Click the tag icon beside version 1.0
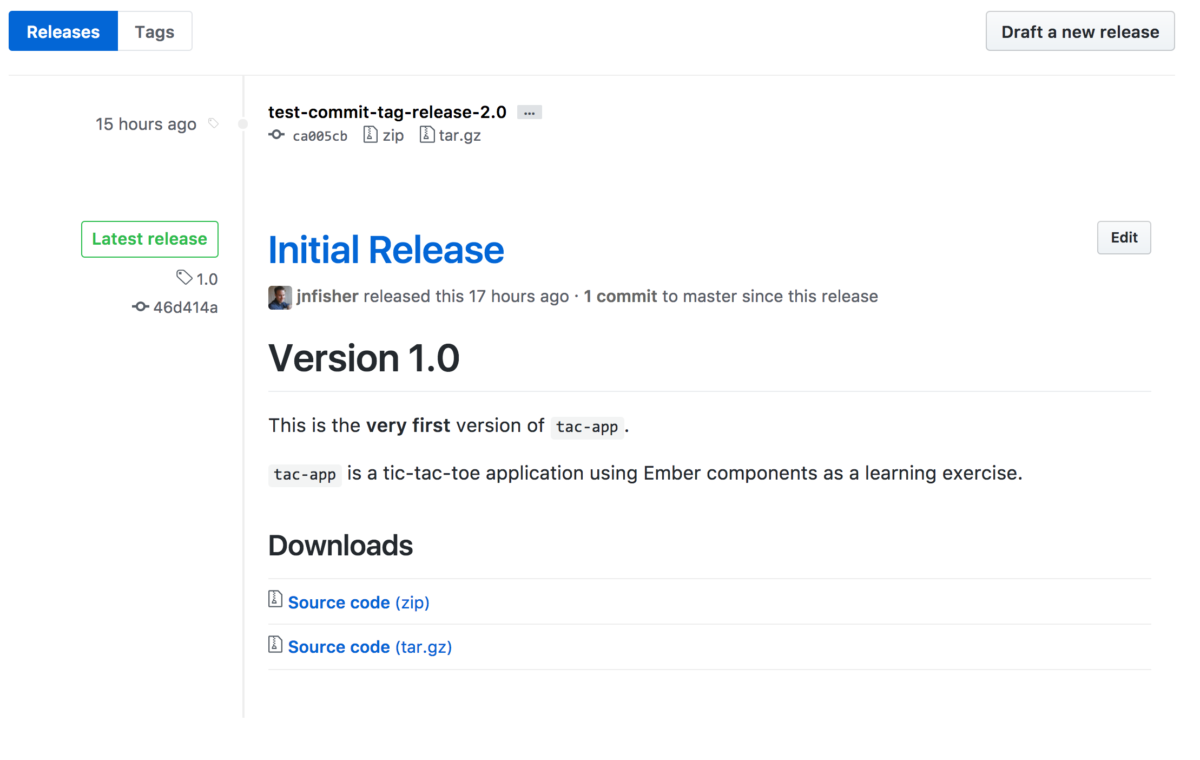The width and height of the screenshot is (1200, 760). coord(182,278)
